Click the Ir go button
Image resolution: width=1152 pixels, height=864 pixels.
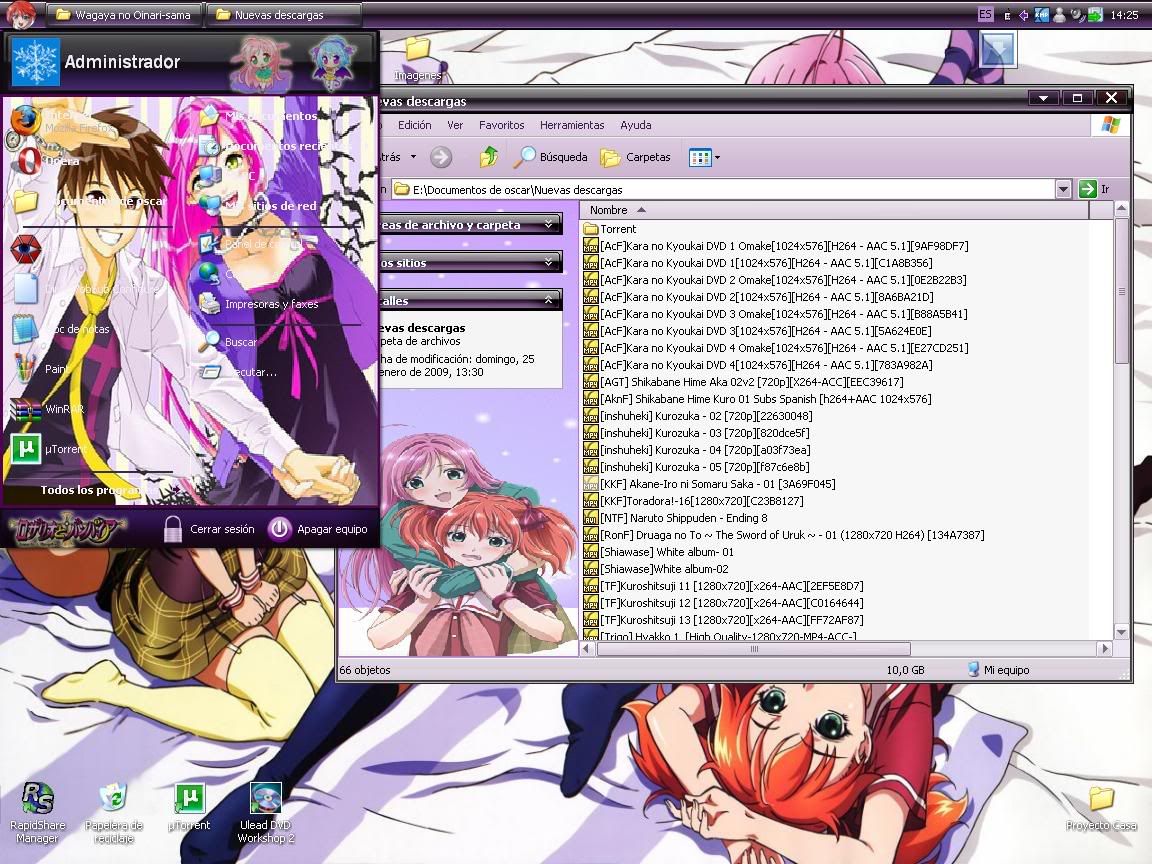[x=1094, y=190]
